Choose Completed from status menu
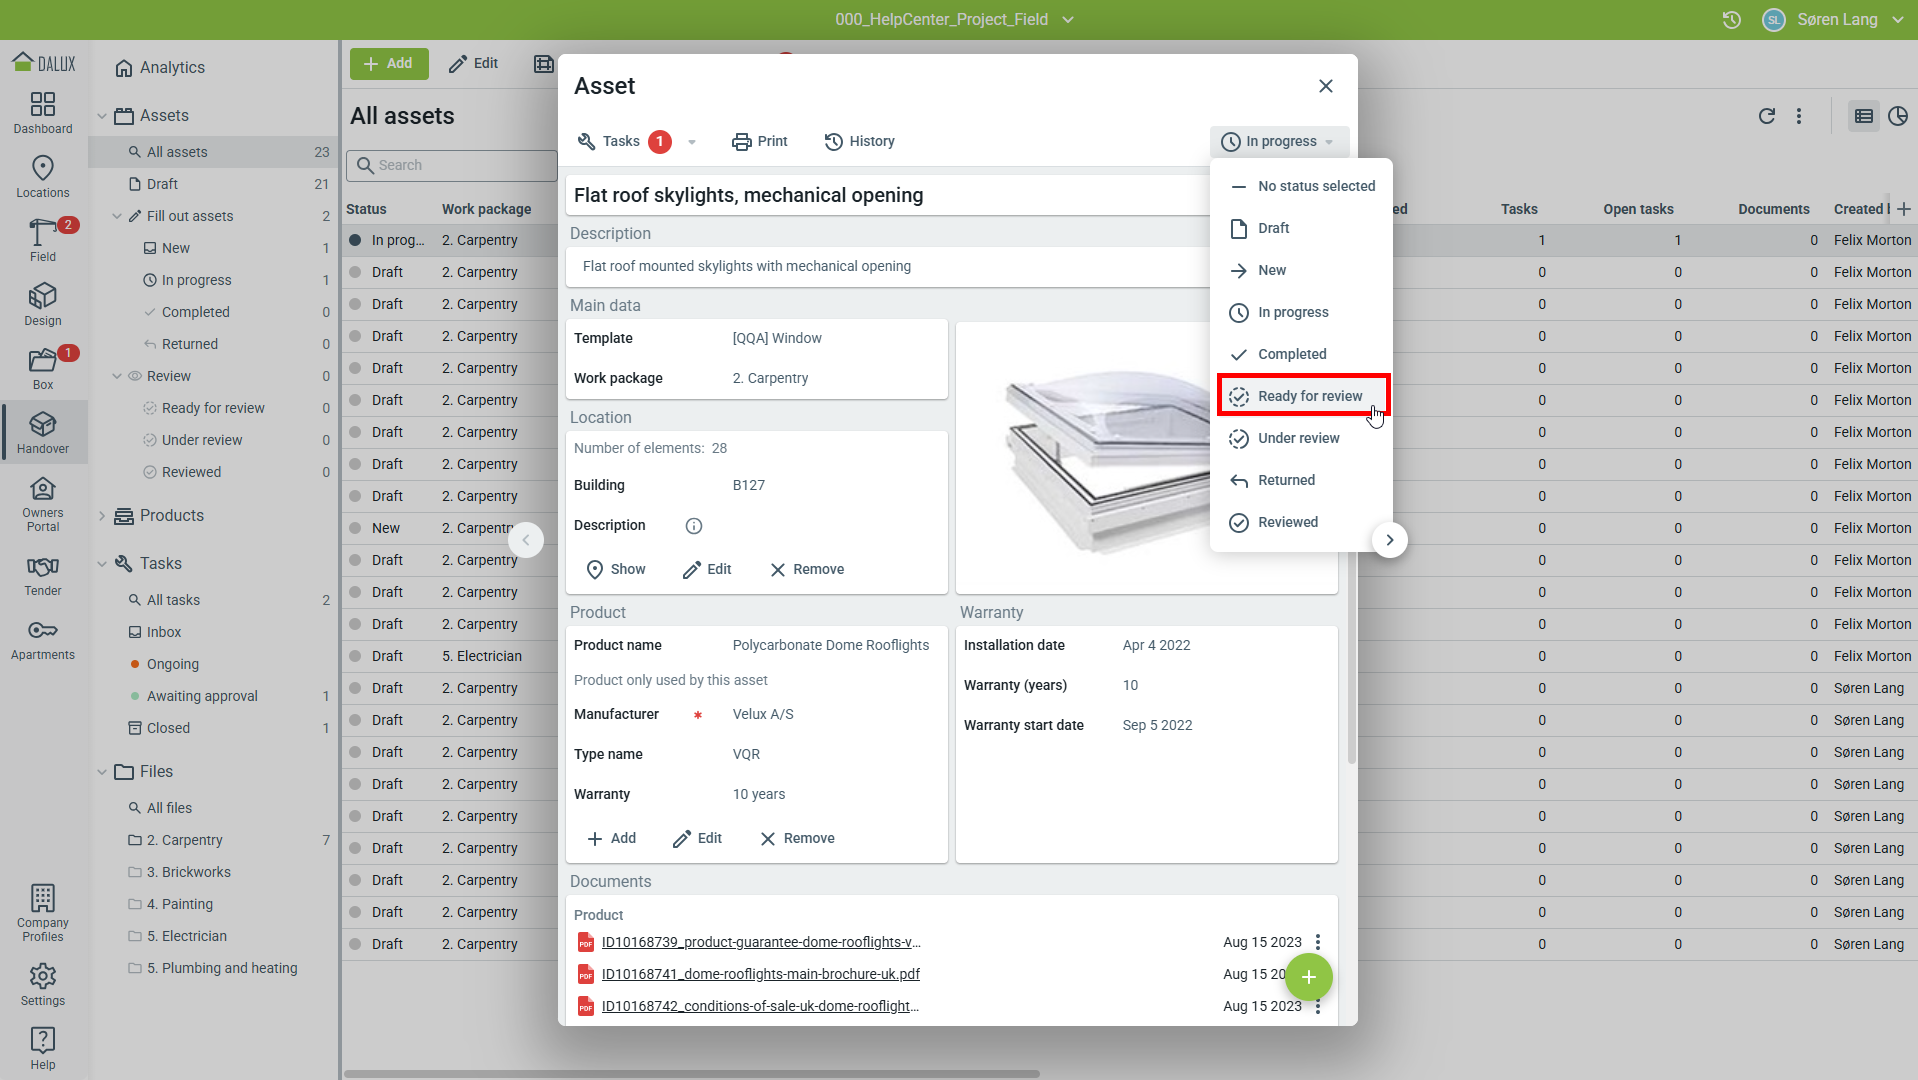This screenshot has width=1918, height=1080. pyautogui.click(x=1291, y=354)
